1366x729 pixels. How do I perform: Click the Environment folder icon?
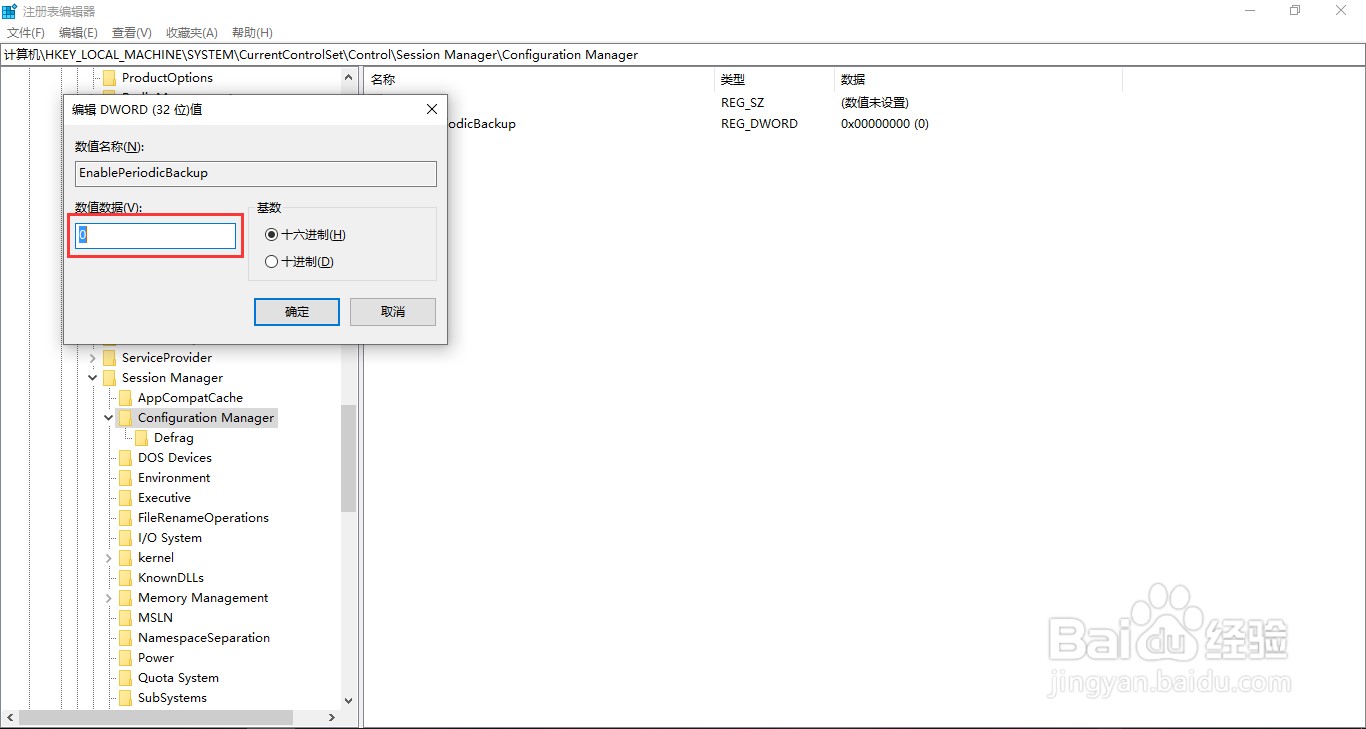click(125, 478)
